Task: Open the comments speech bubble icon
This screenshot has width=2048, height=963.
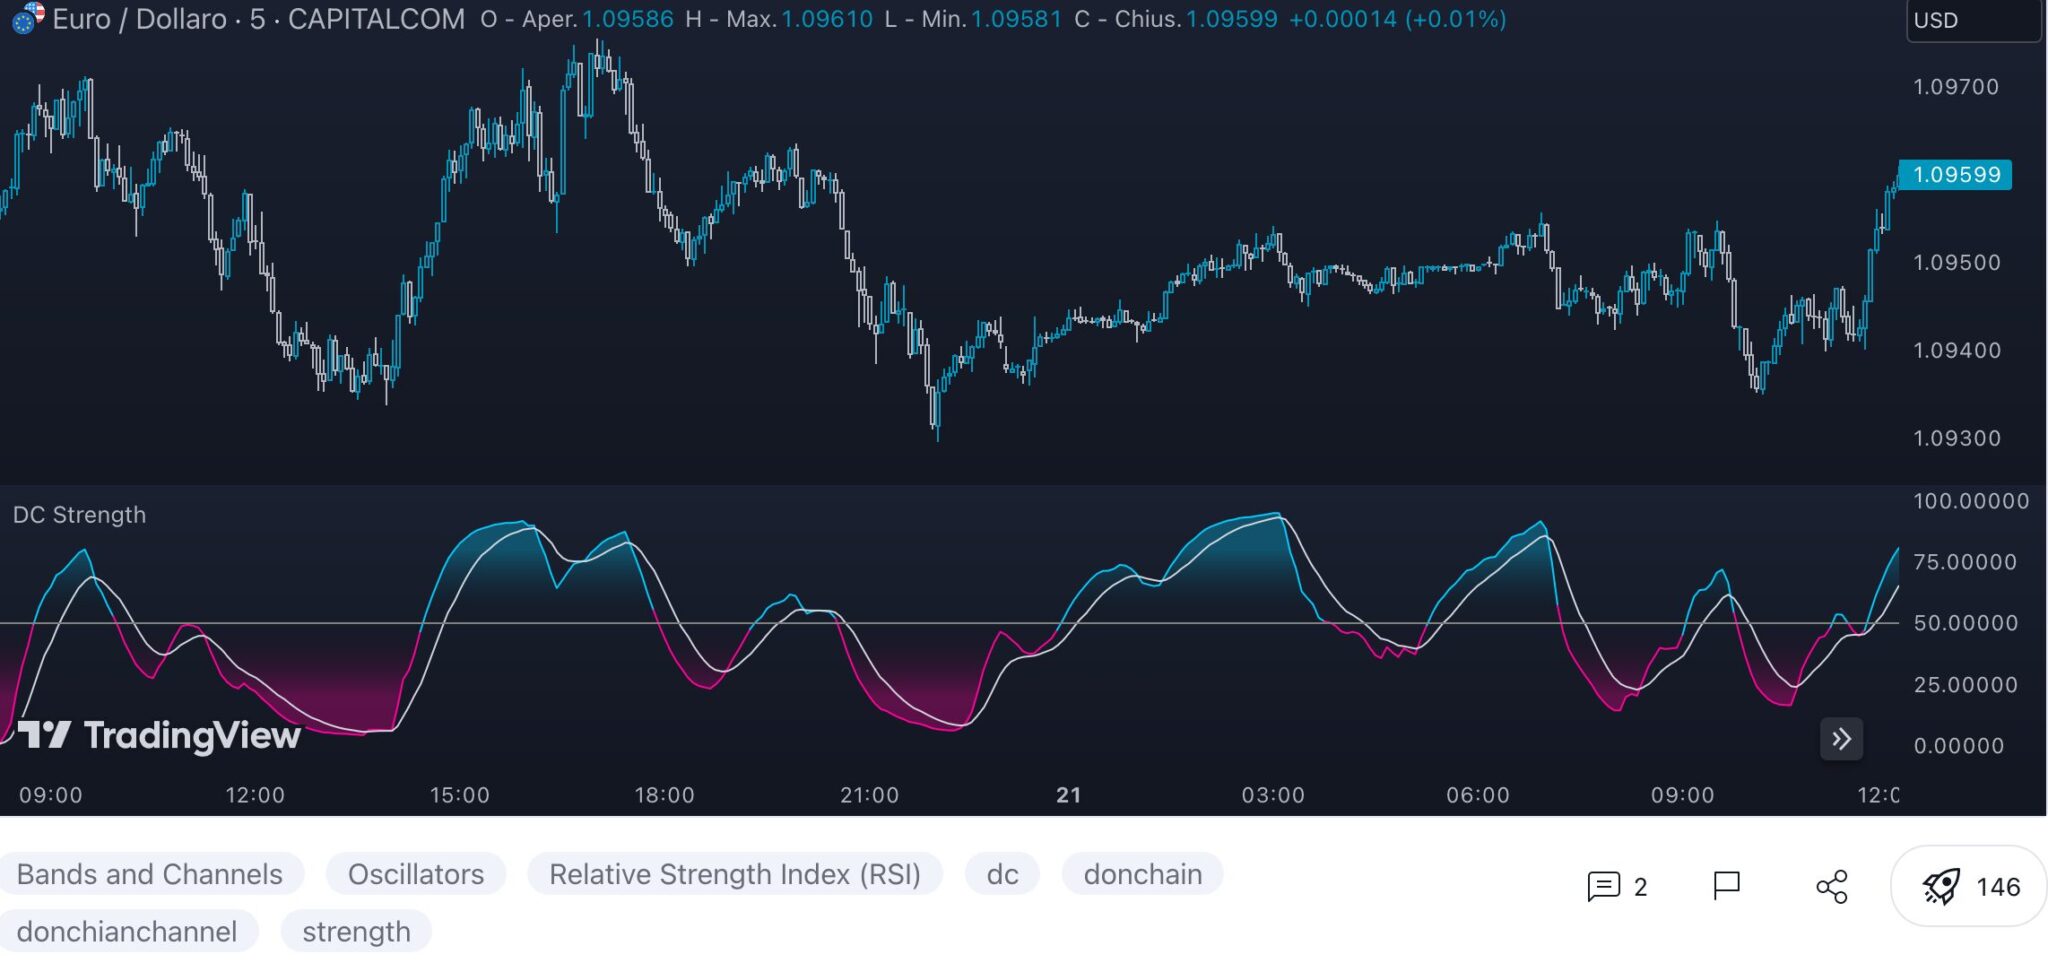Action: click(1603, 886)
